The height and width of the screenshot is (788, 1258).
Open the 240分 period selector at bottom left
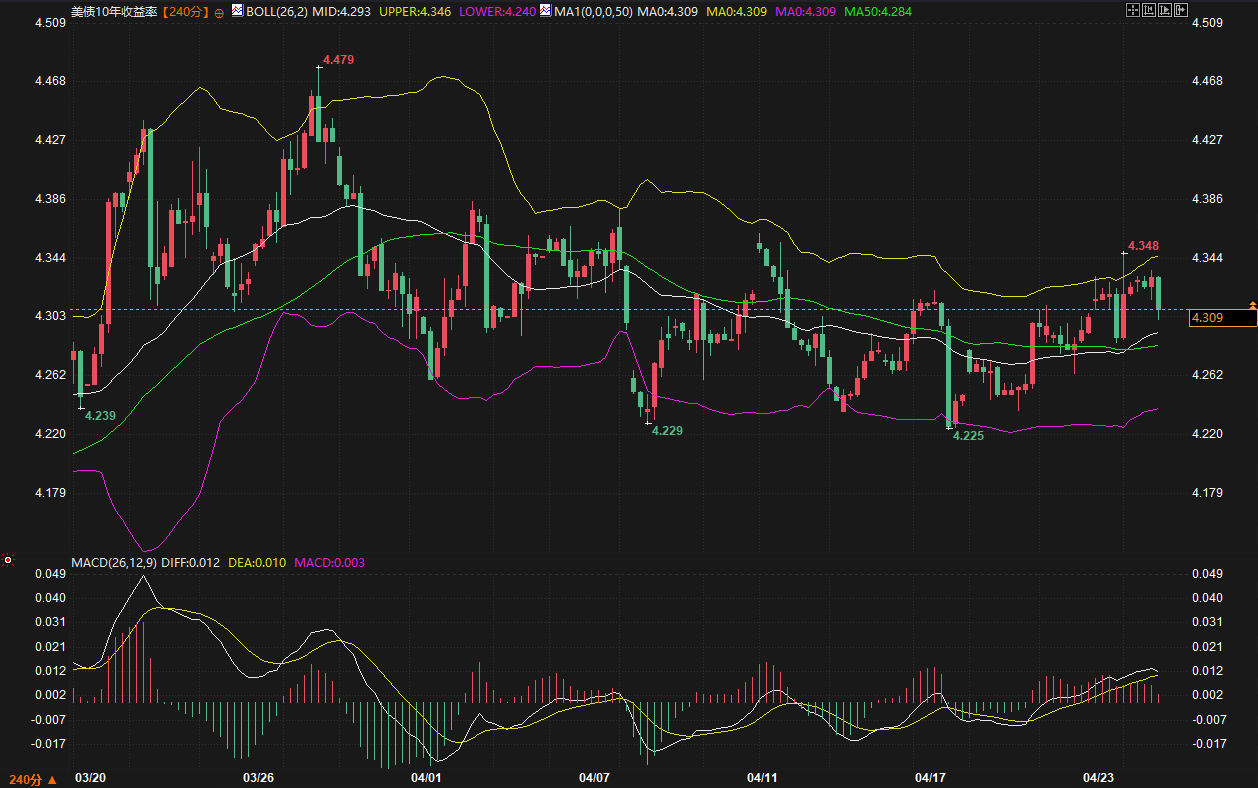(x=24, y=778)
